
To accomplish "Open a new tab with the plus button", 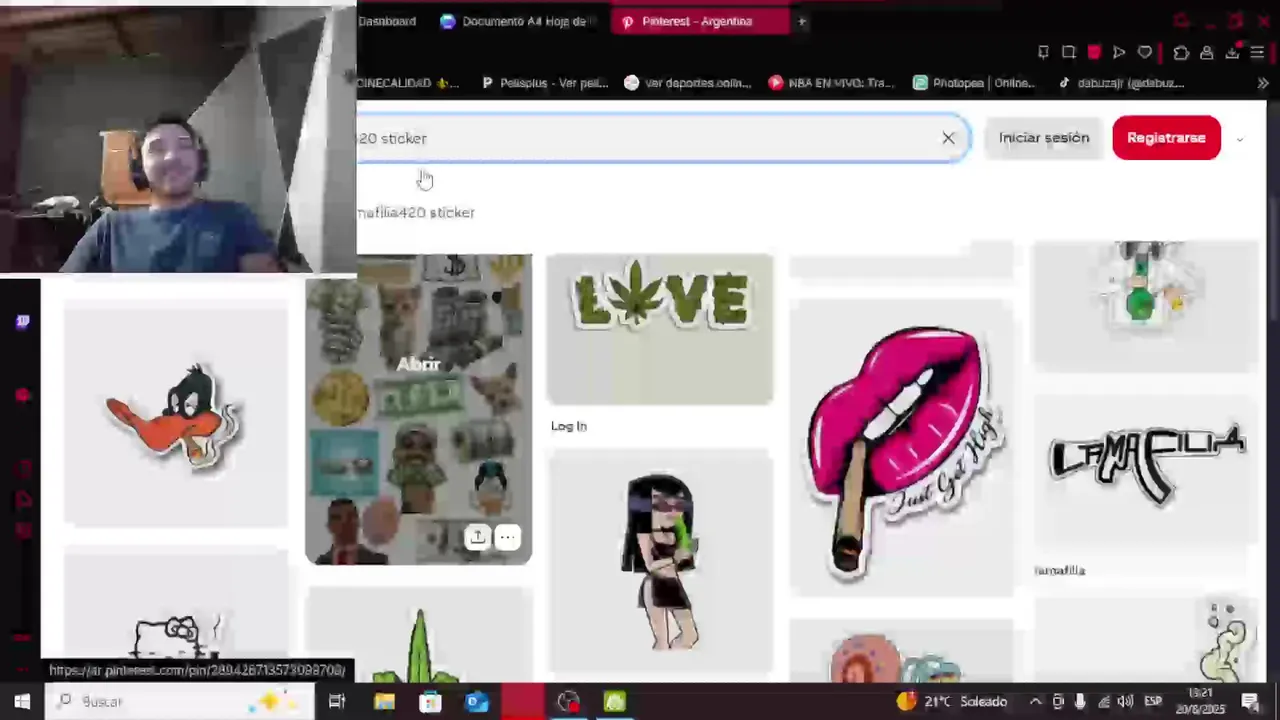I will [801, 21].
